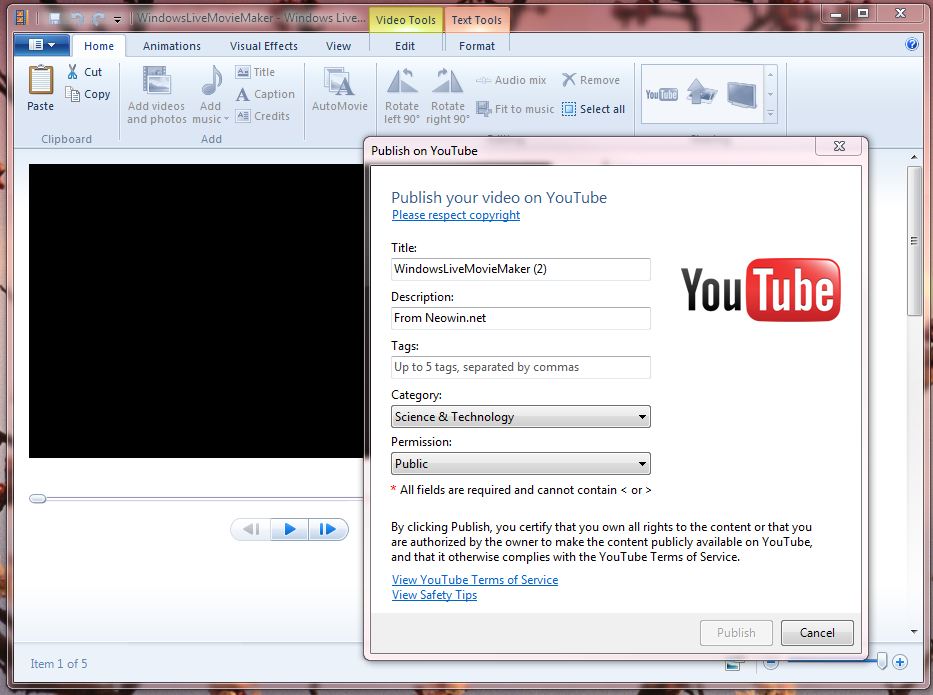Viewport: 933px width, 695px height.
Task: Click the storyboard scrollbar up arrow
Action: 914,157
